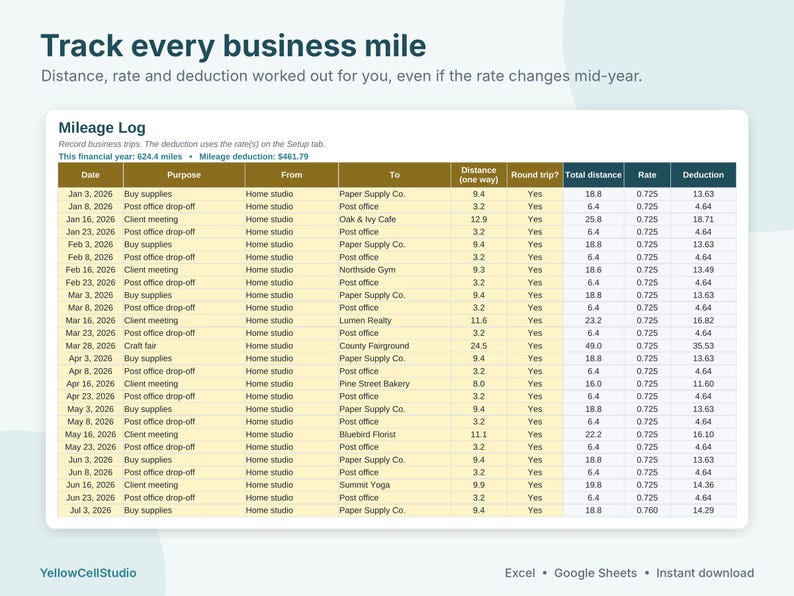Select the 'Bluebird Florist' destination cell

point(394,434)
